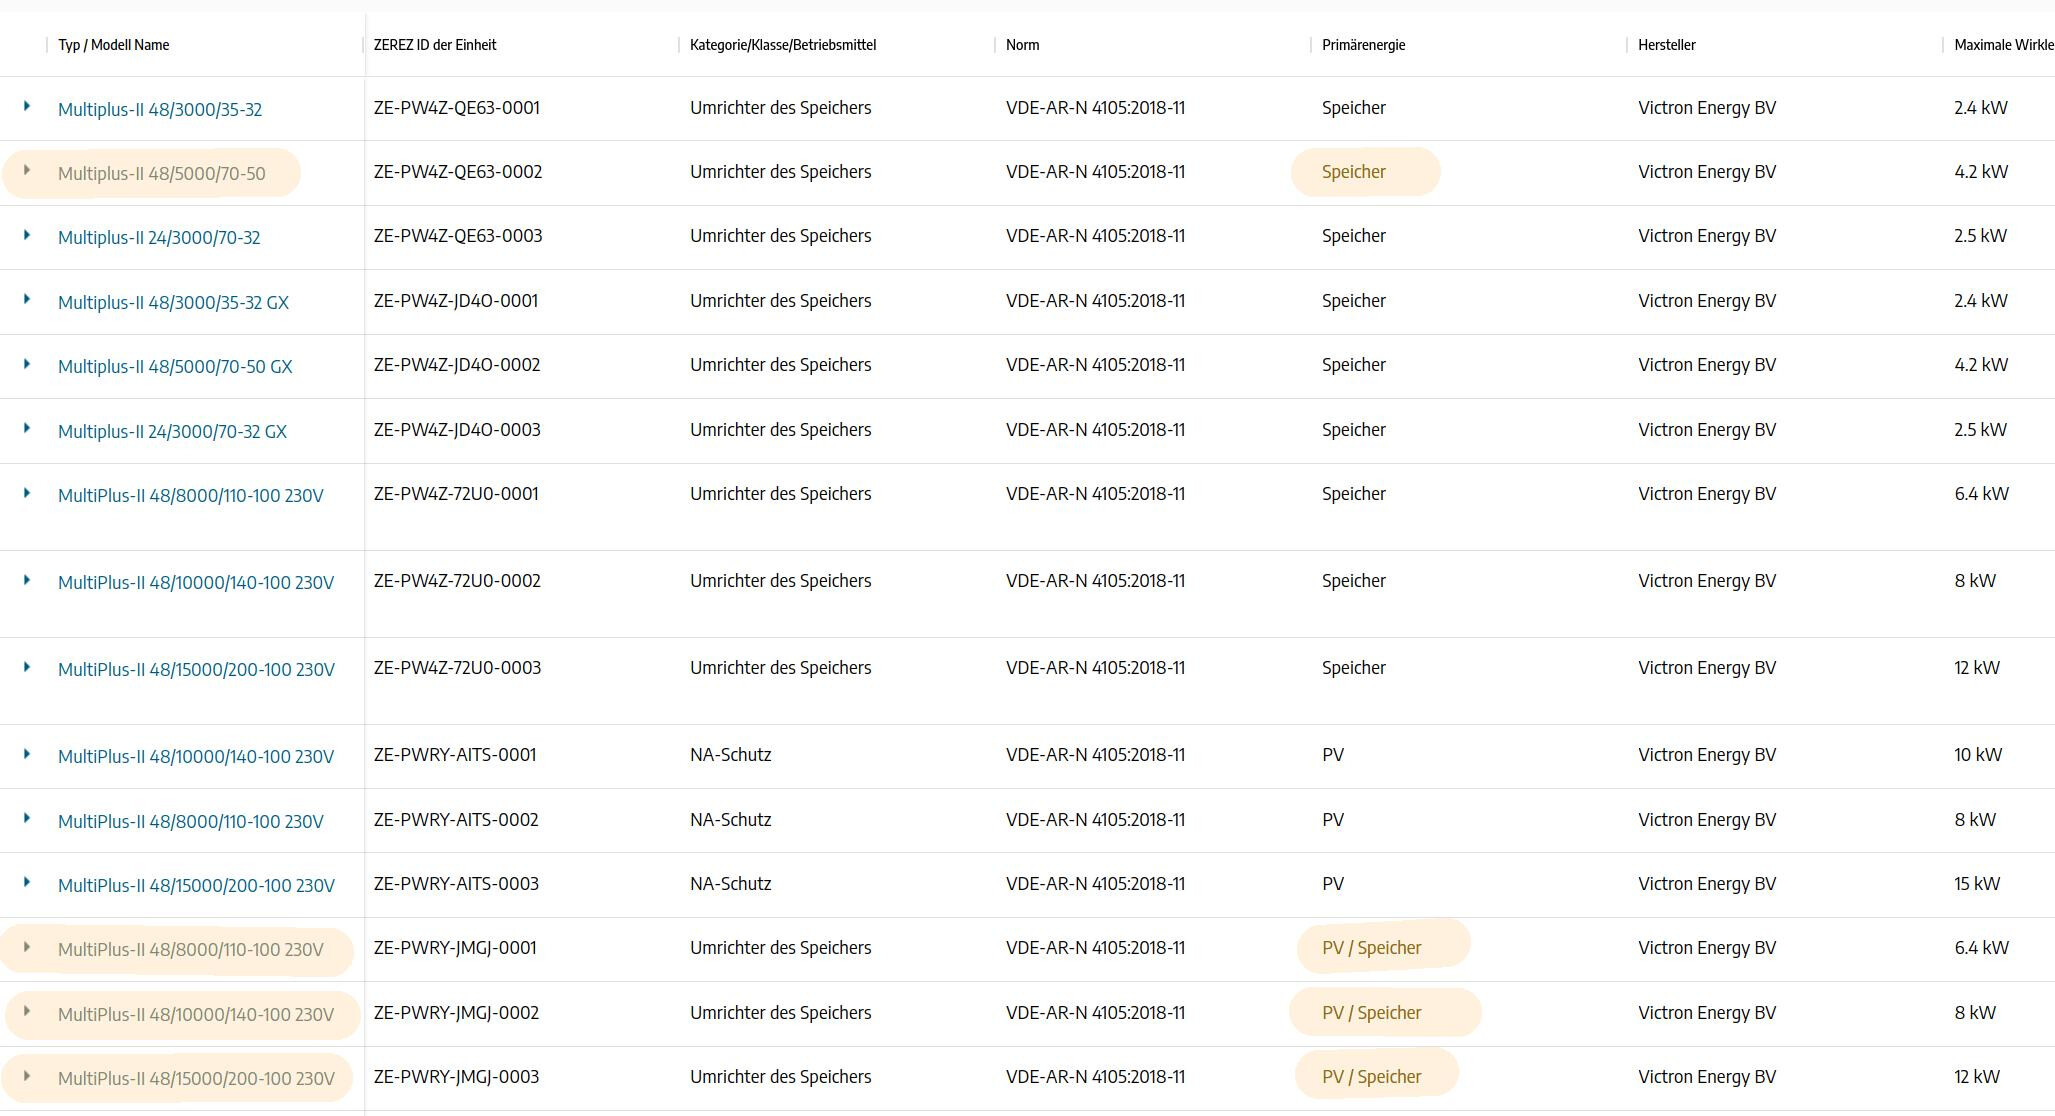This screenshot has width=2055, height=1116.
Task: Expand the Multiplus-II 48/3000/35-32 row arrow
Action: point(27,106)
